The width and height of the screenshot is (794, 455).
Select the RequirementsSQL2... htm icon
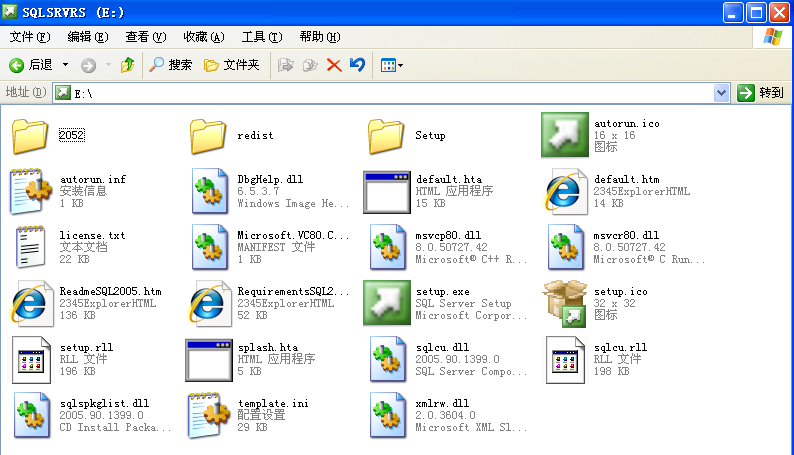click(x=210, y=303)
